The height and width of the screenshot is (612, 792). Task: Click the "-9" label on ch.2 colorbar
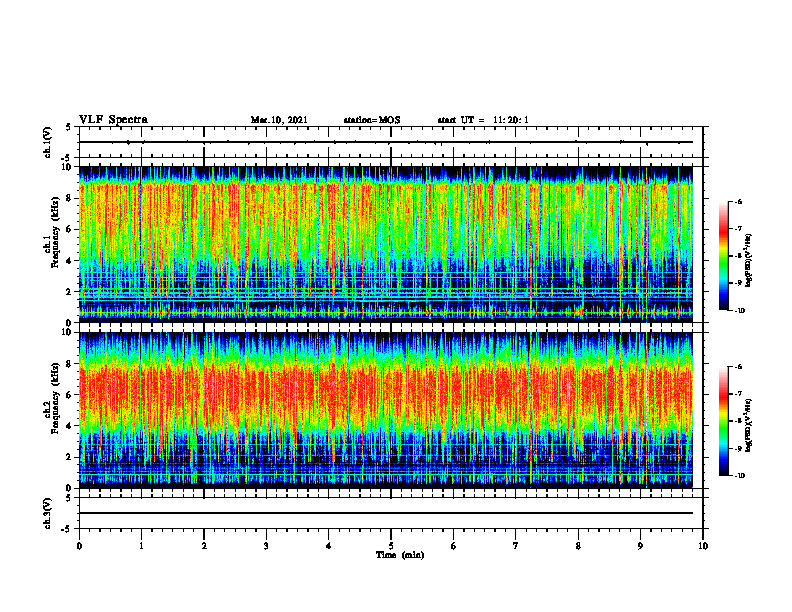(738, 448)
